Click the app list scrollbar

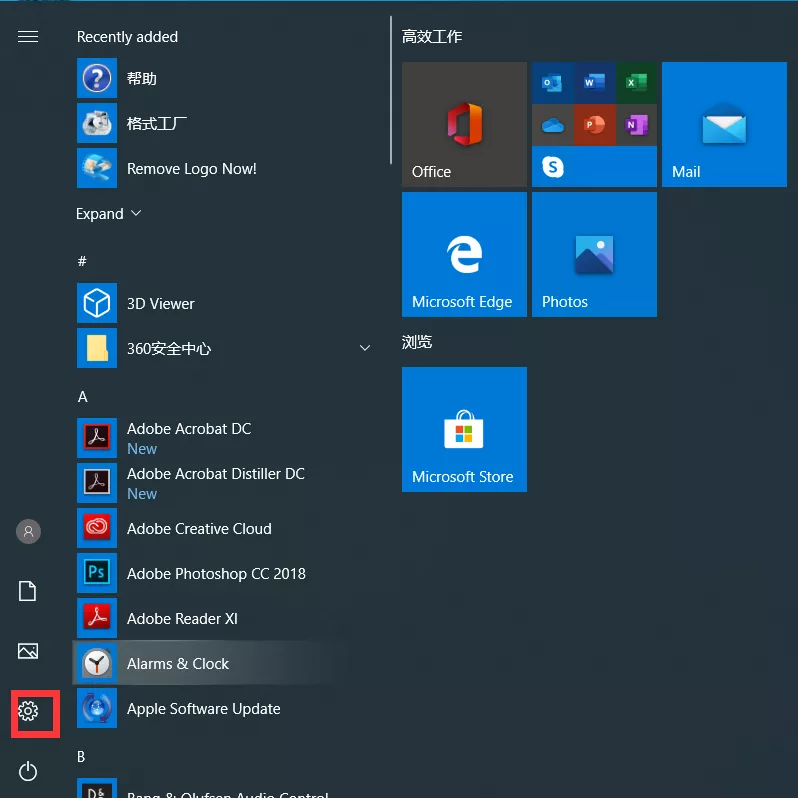(391, 90)
